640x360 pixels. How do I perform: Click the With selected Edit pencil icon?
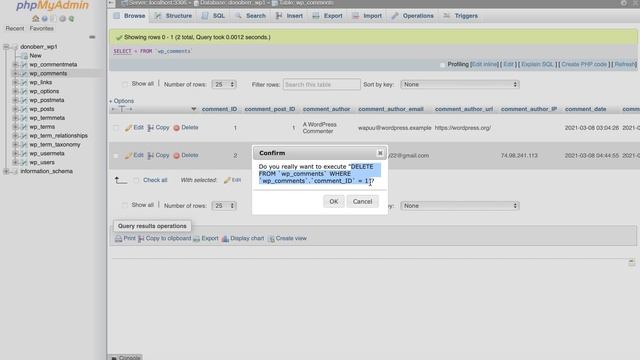coord(227,180)
